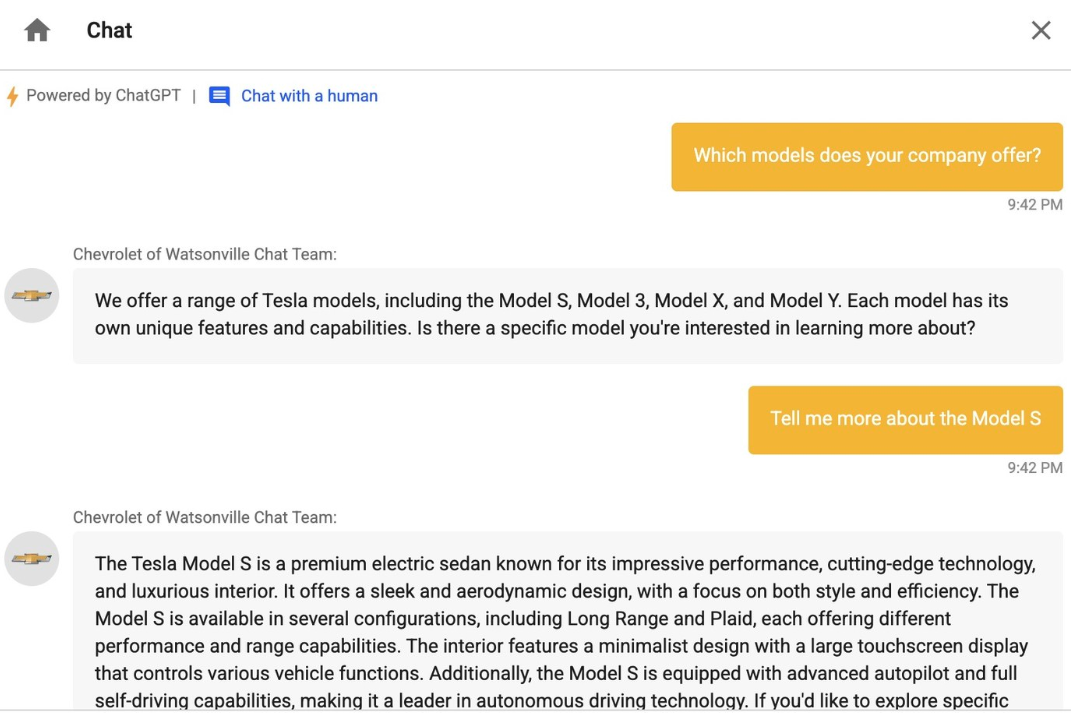This screenshot has height=713, width=1071.
Task: Click the Chat Team label above the Tesla models reply
Action: [205, 254]
